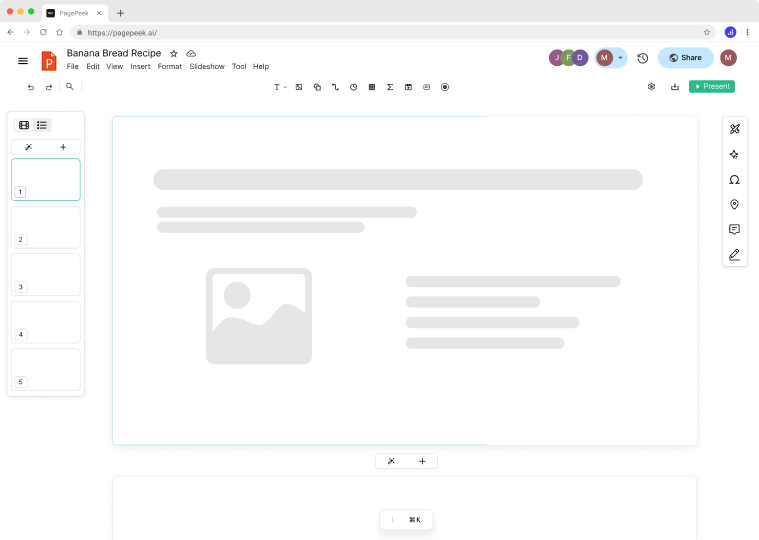Select slide 5 thumbnail

tap(46, 370)
